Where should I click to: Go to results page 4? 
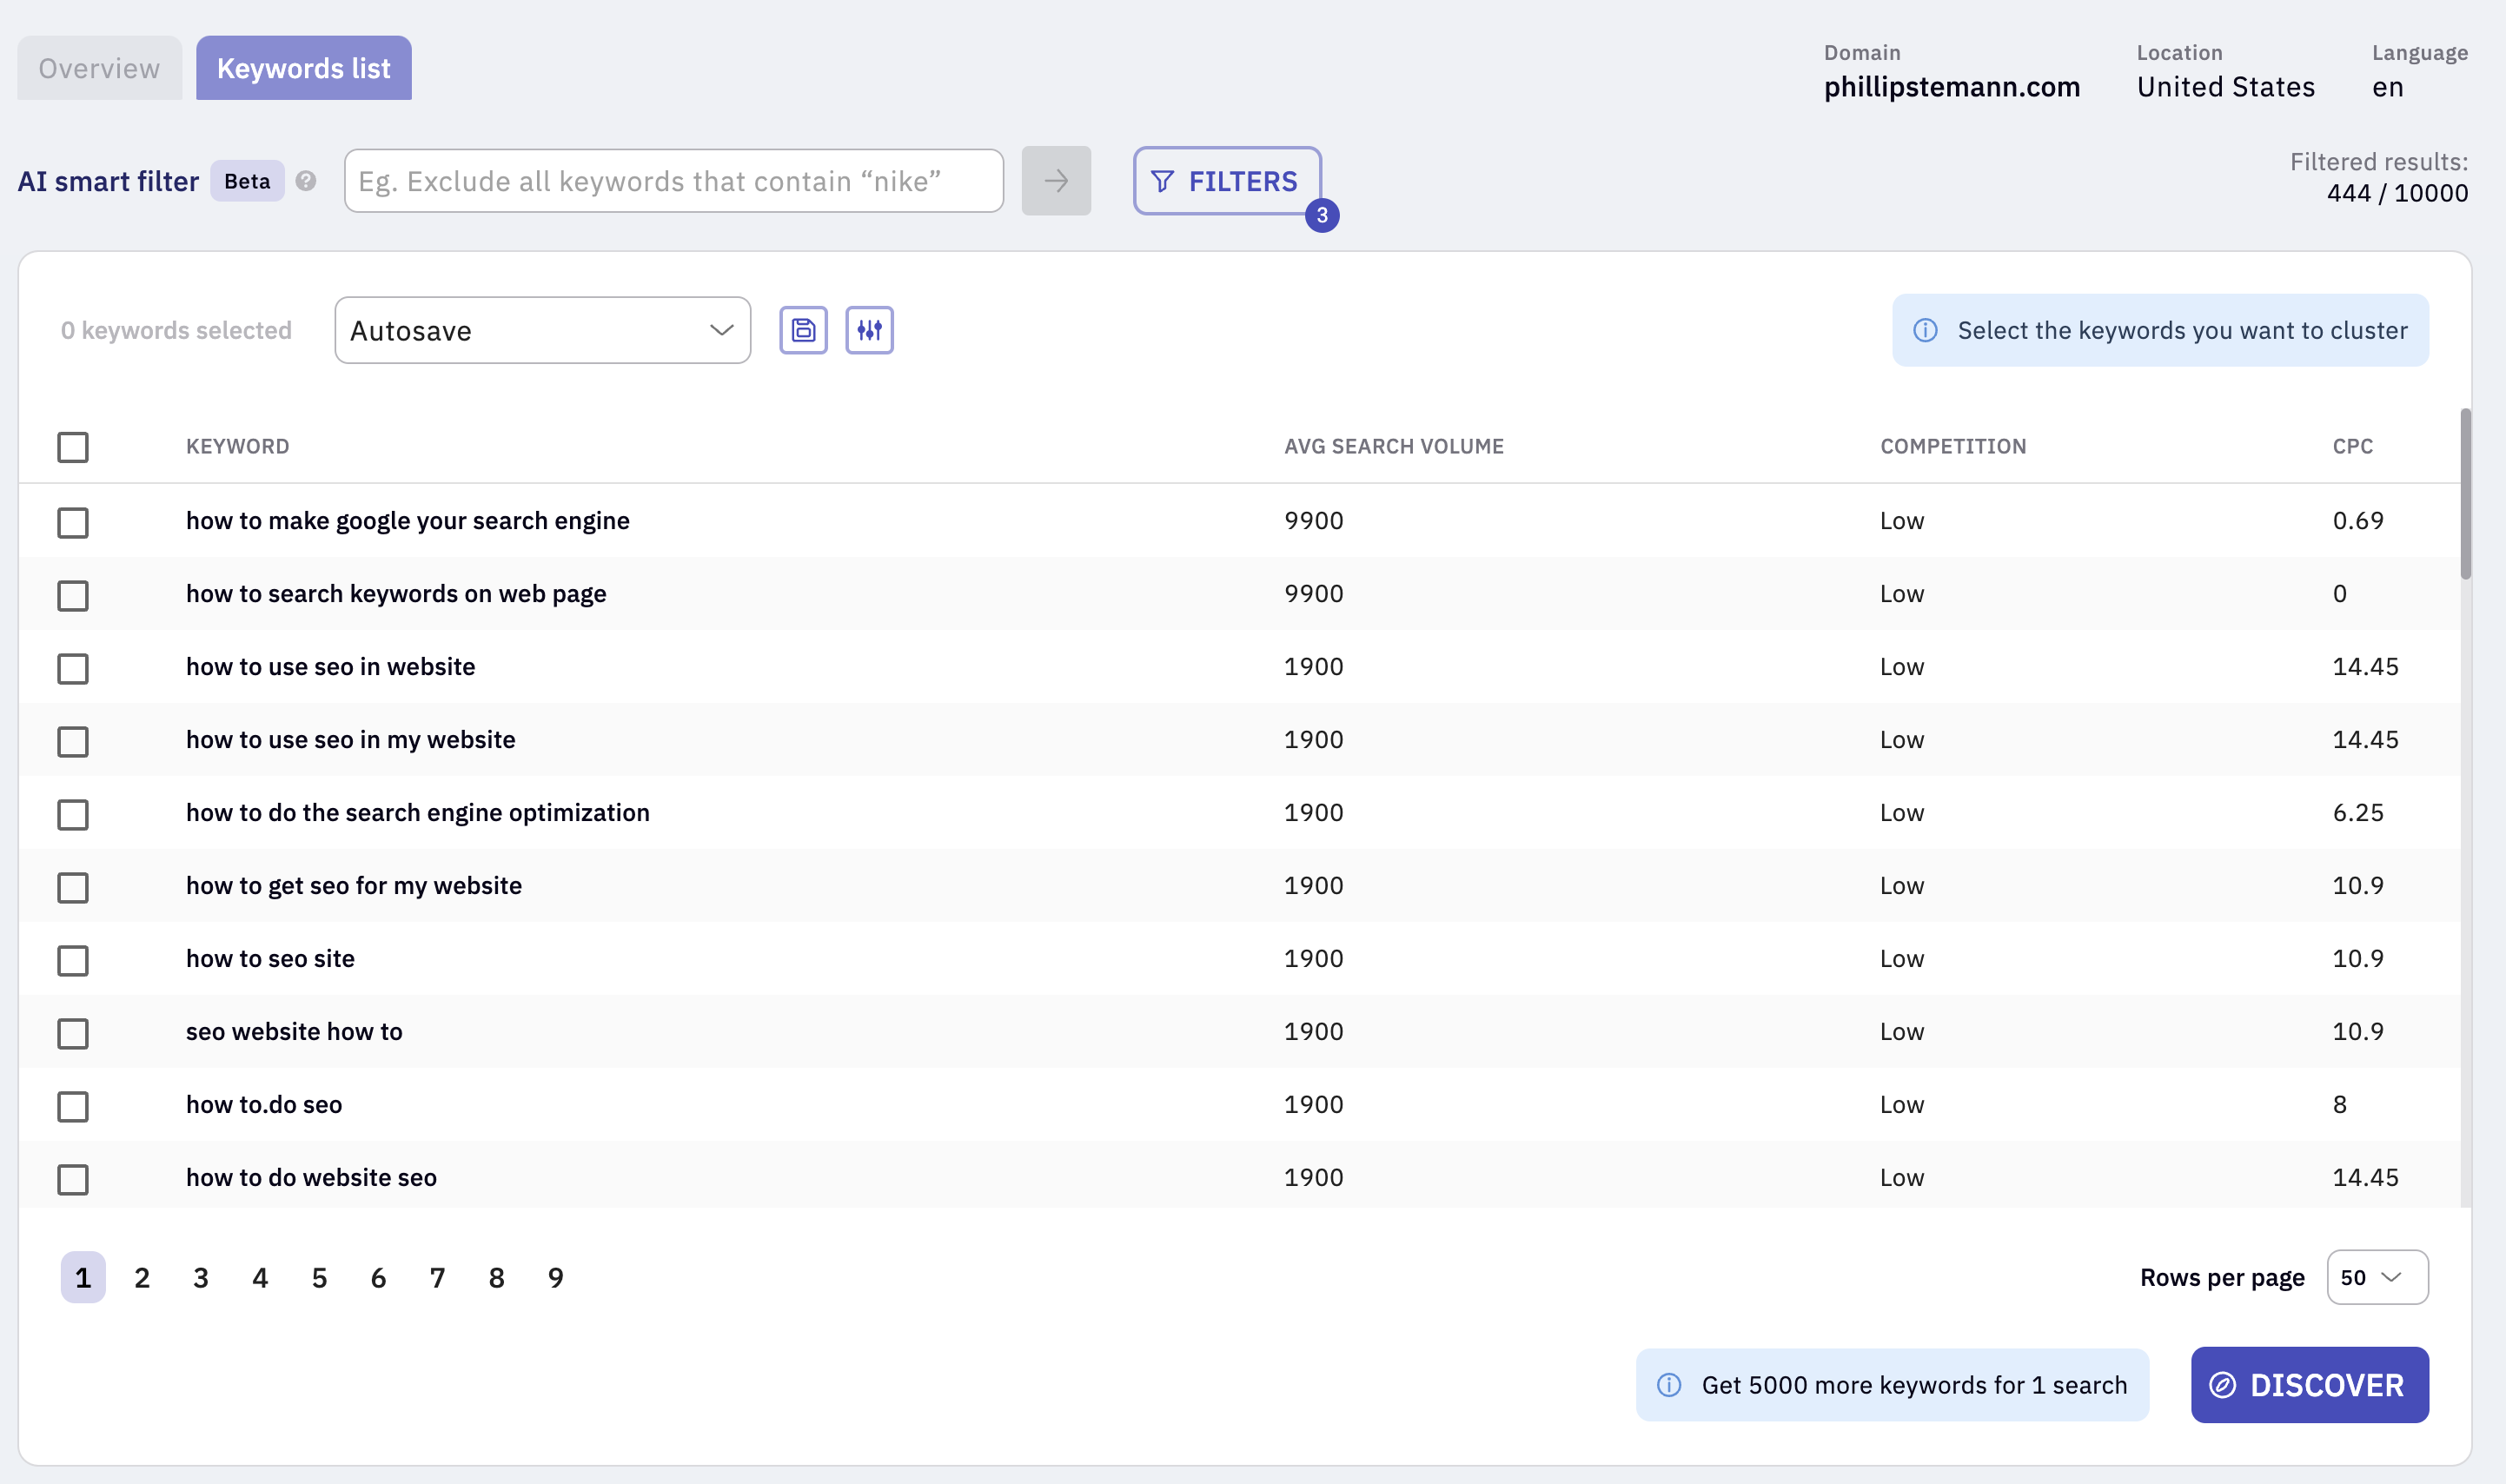(260, 1277)
